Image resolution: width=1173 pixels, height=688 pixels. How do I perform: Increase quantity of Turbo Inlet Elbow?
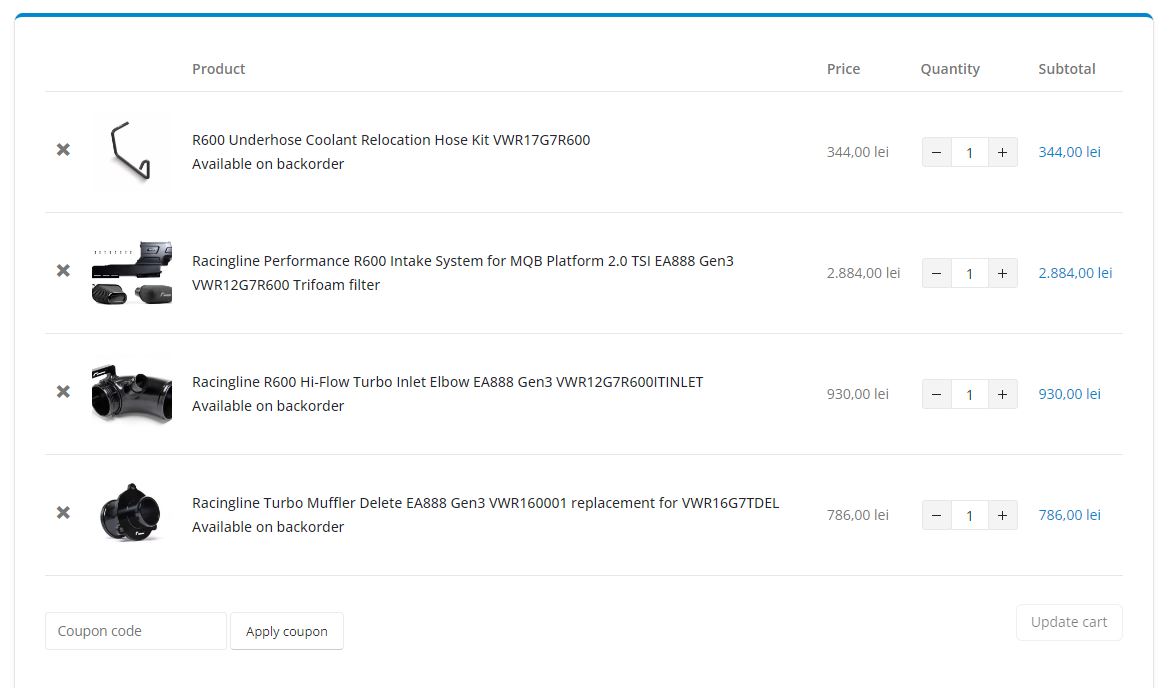tap(1002, 395)
